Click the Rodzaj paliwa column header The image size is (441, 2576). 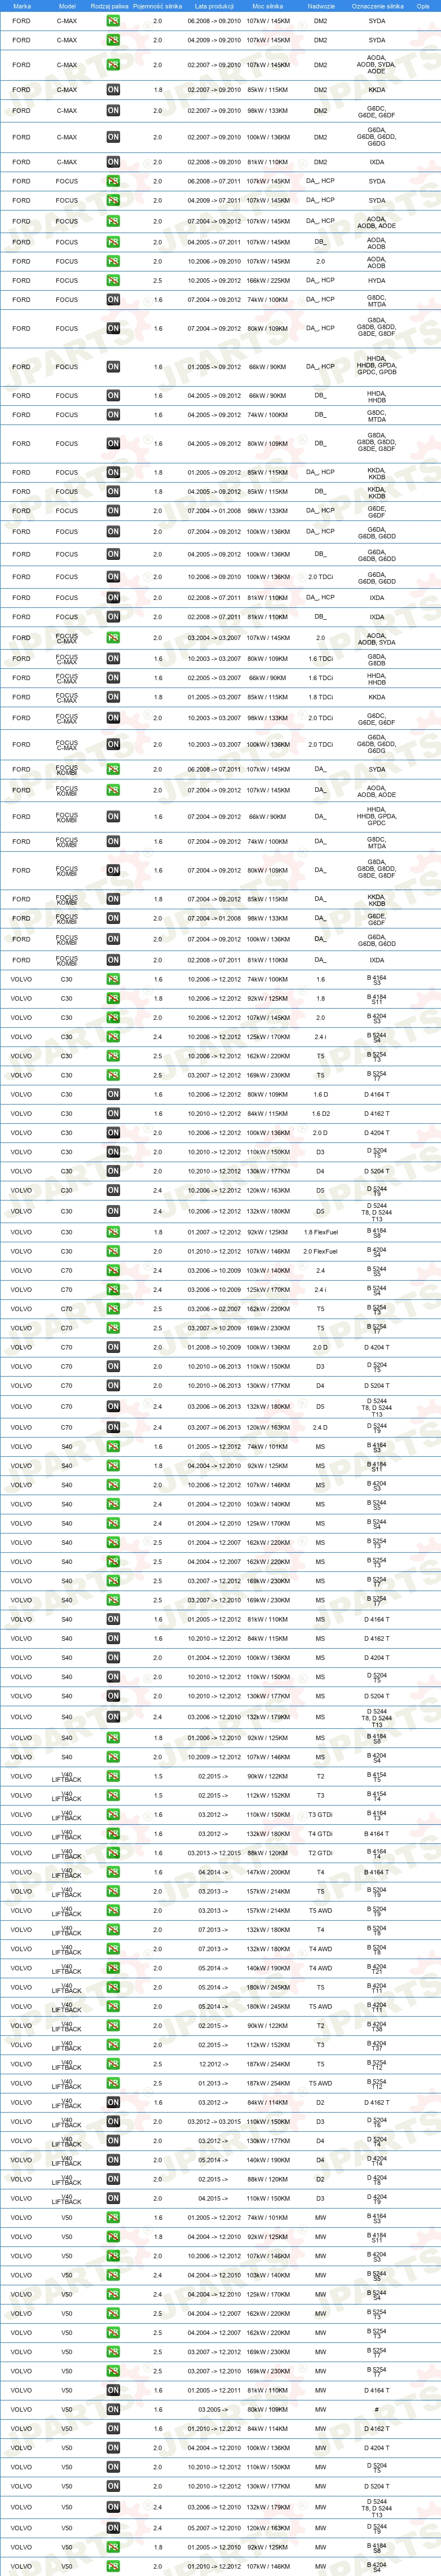click(110, 6)
